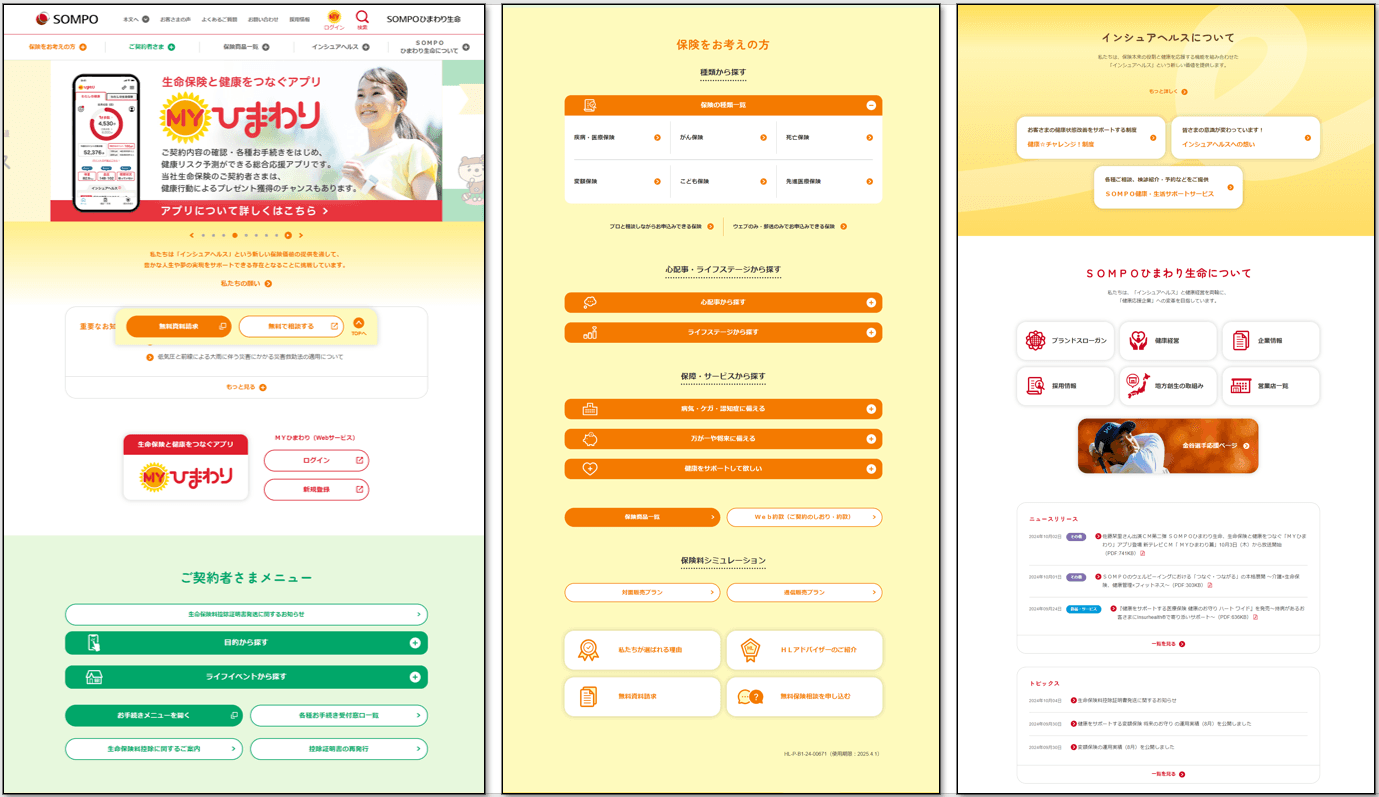Open 保険商品一覧 nav menu
Screen dimensions: 1379x797
pyautogui.click(x=246, y=47)
